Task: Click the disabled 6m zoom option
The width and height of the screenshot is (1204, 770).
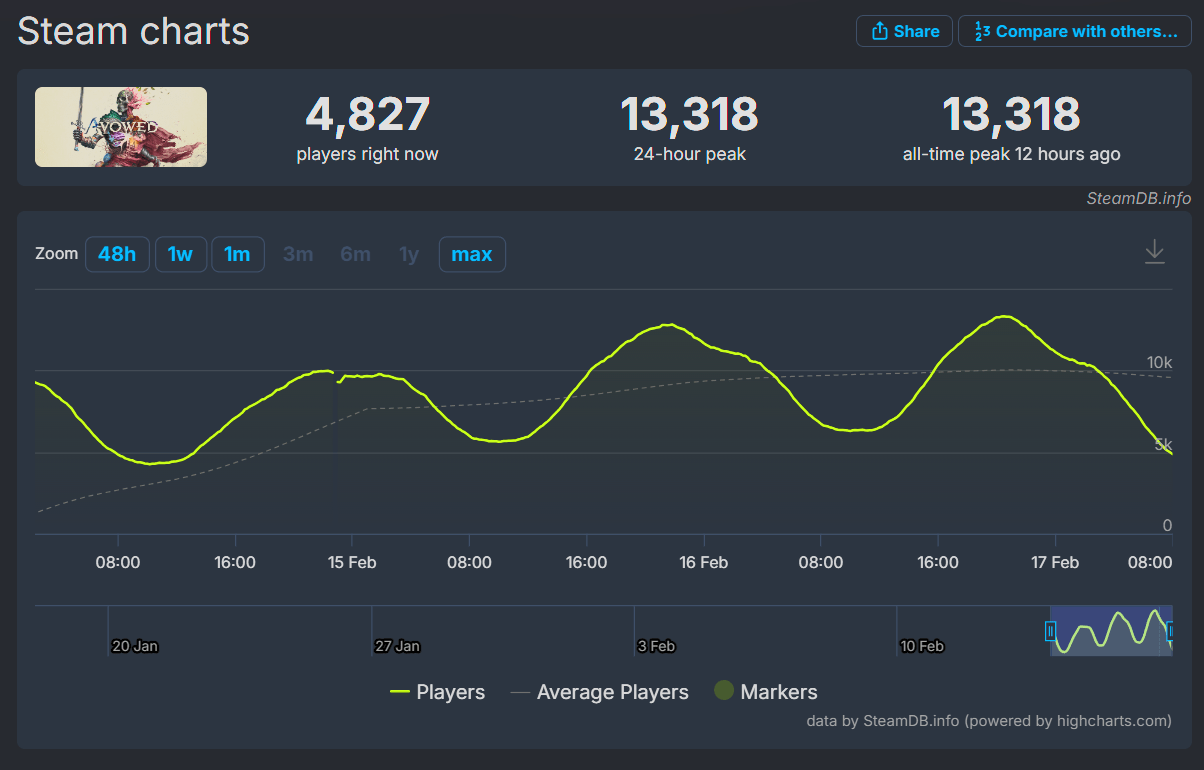Action: tap(355, 254)
